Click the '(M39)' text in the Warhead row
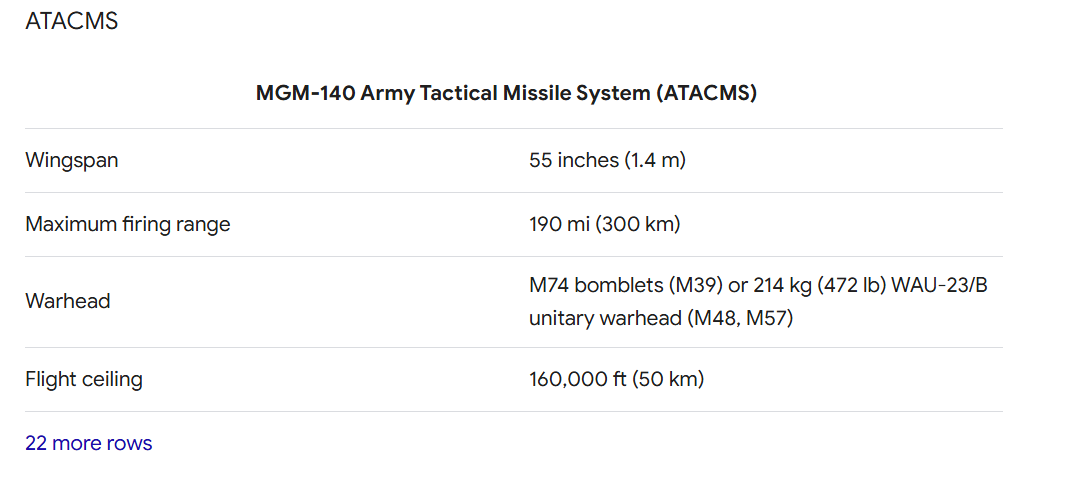Viewport: 1065px width, 481px height. (695, 285)
